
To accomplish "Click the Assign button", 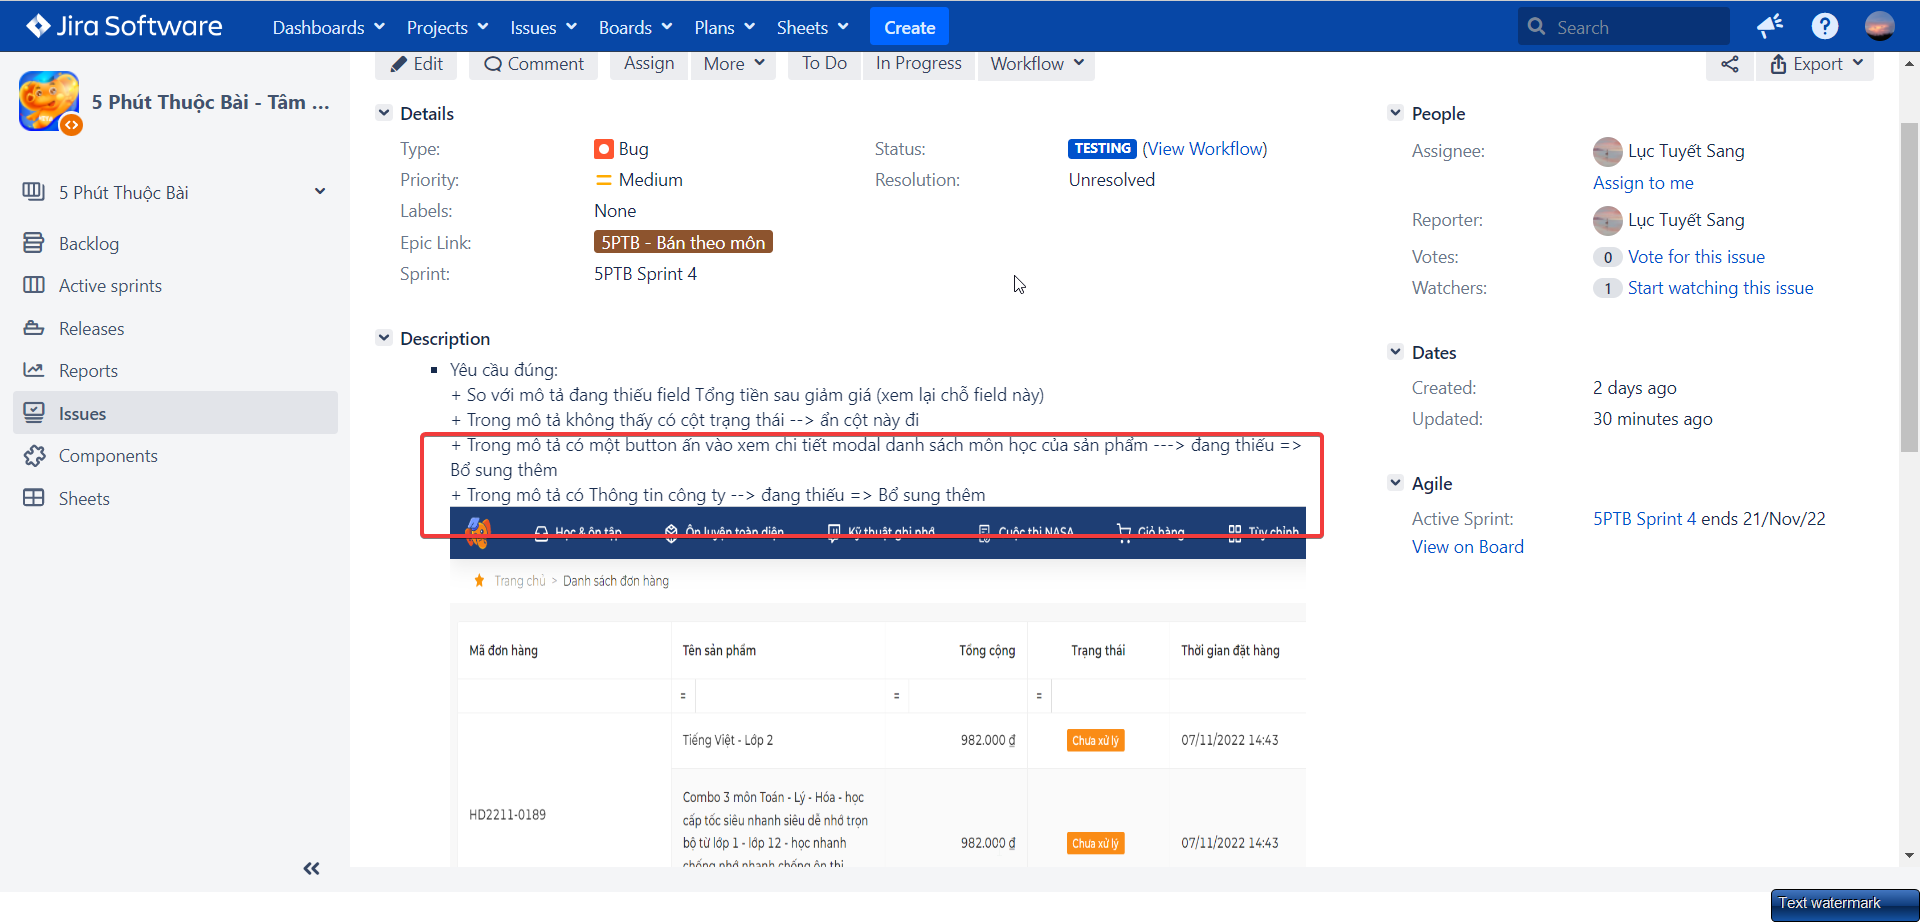I will tap(649, 64).
